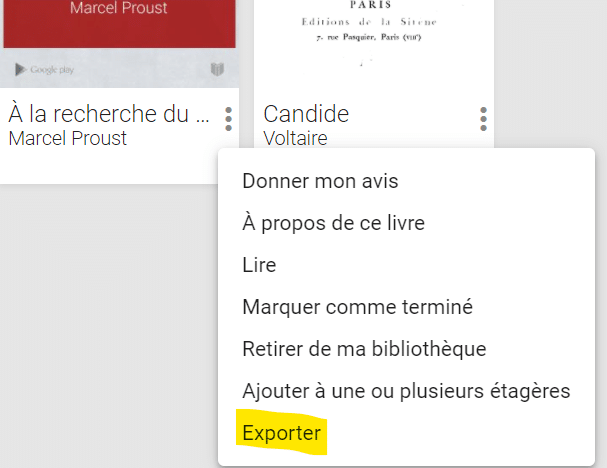Choose À propos de ce livre

coord(333,223)
